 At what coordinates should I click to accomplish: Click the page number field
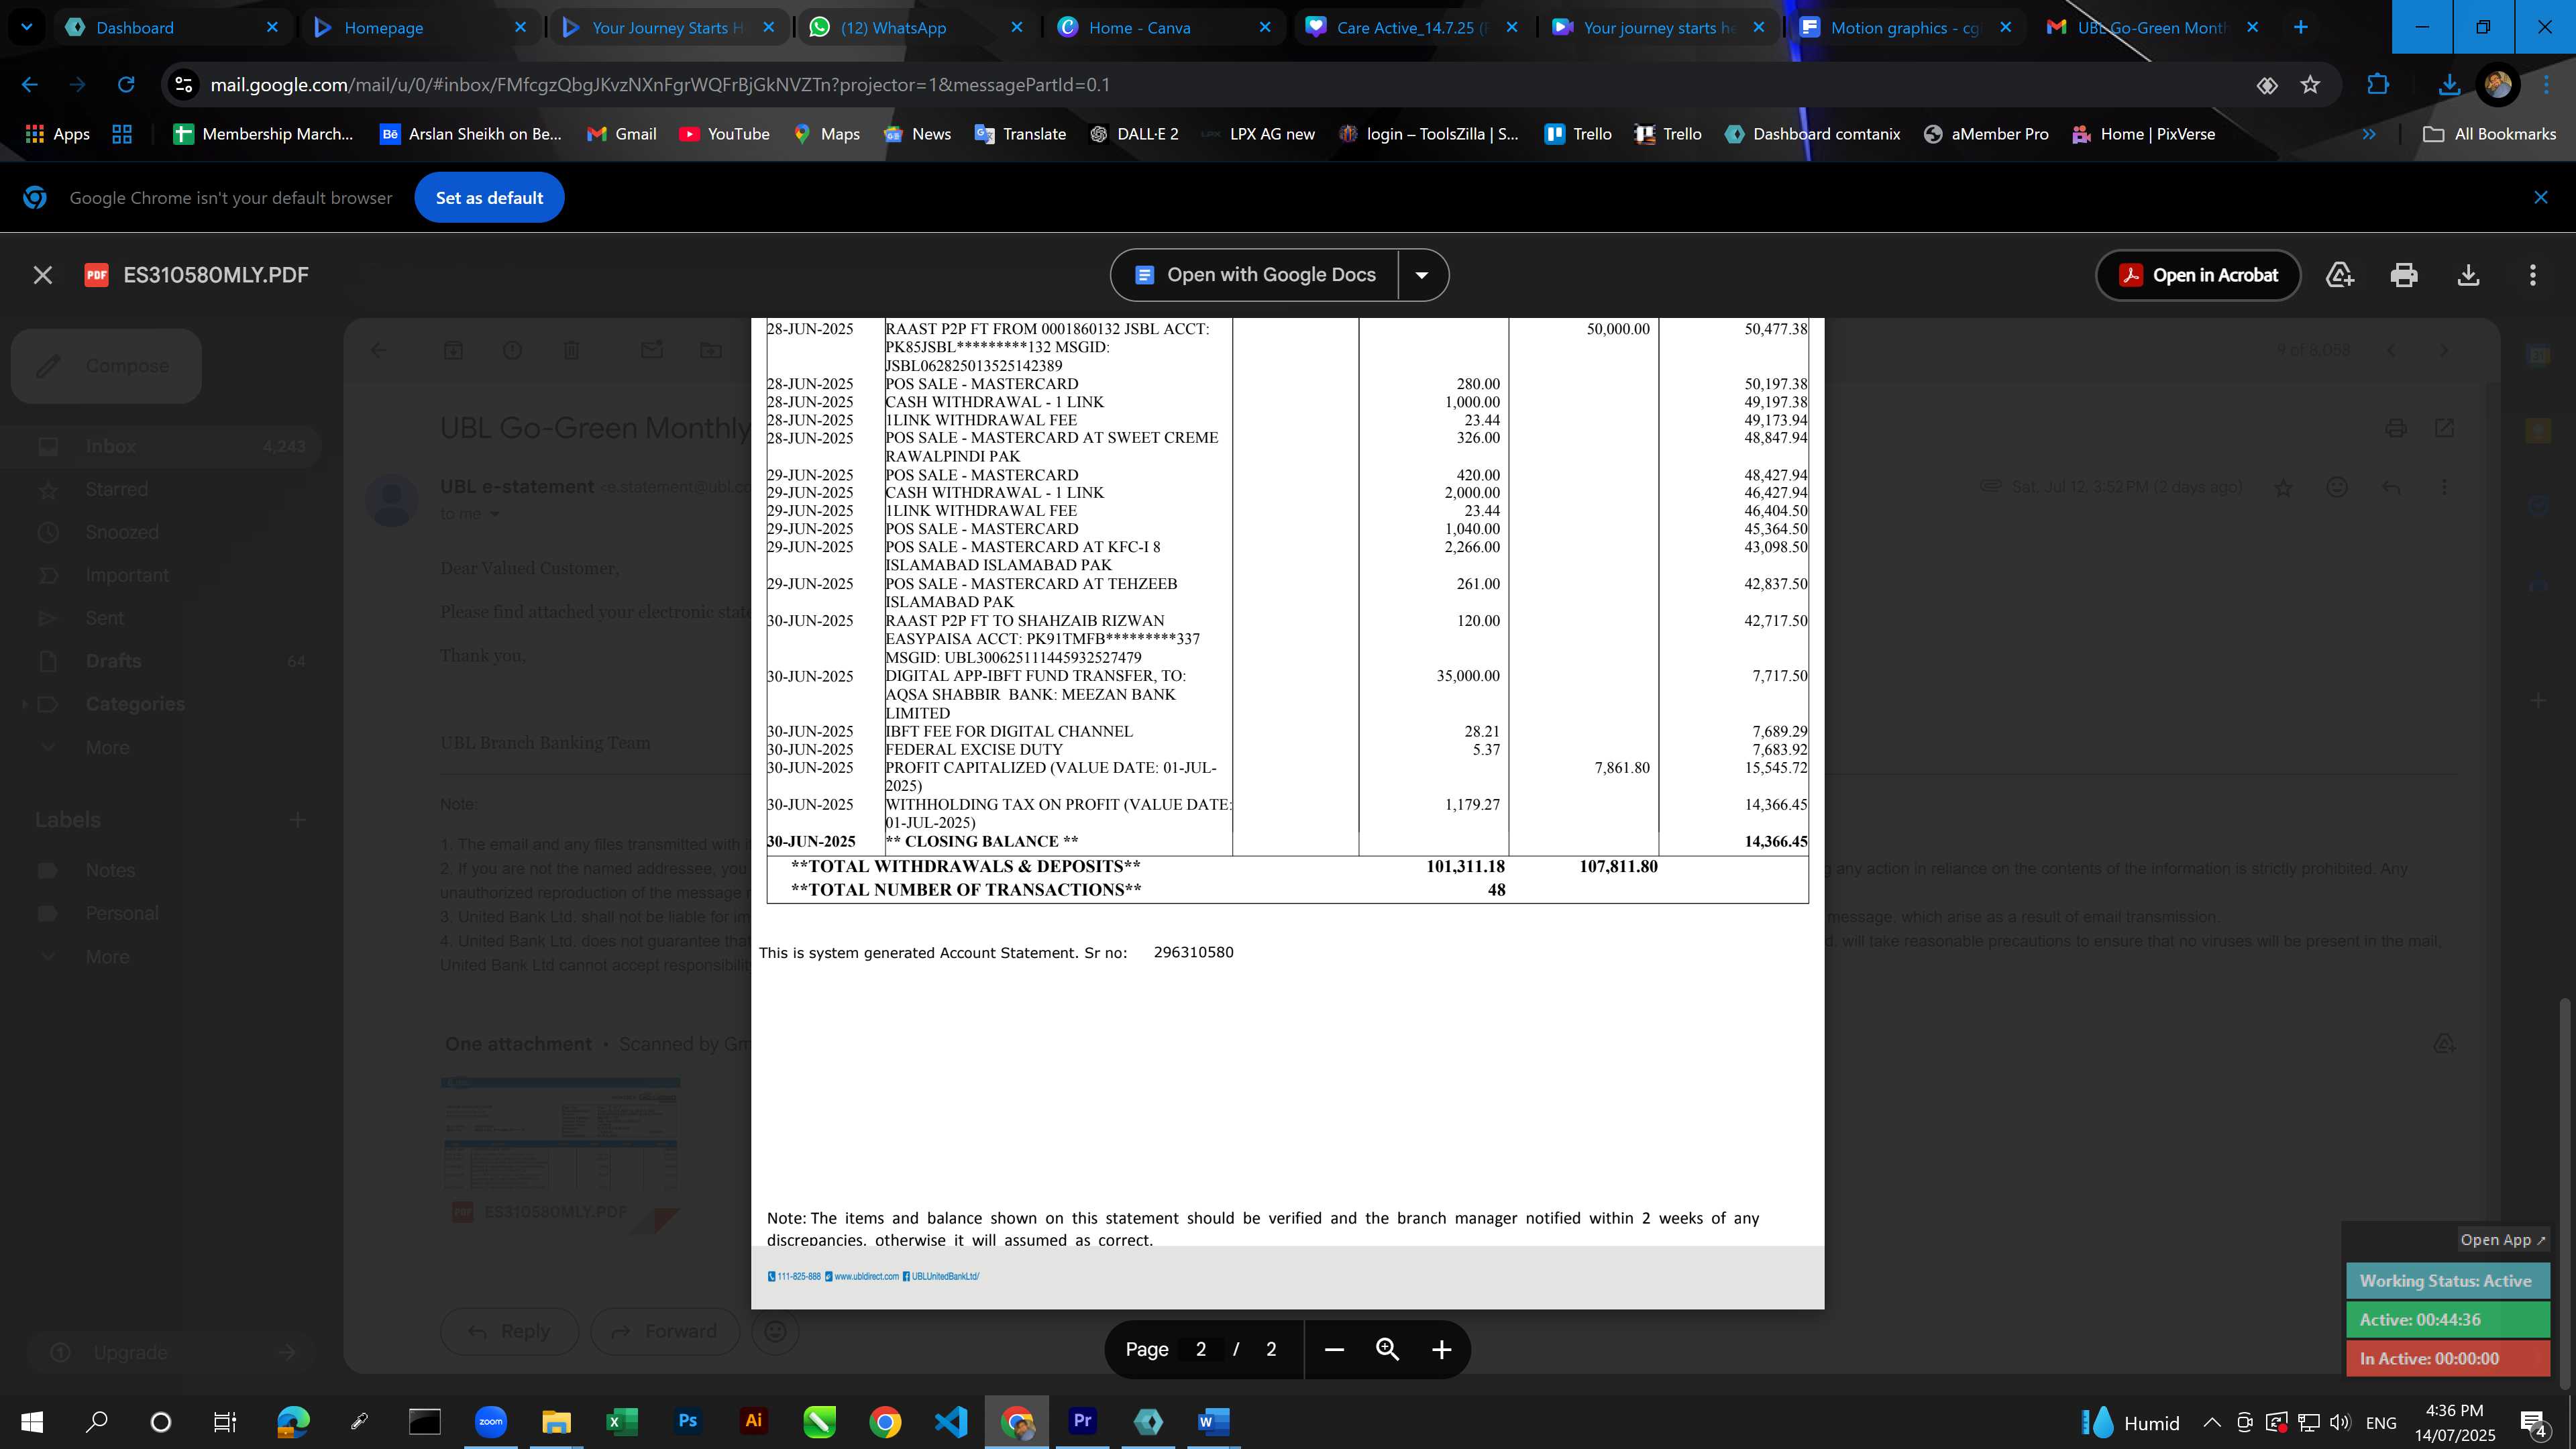pyautogui.click(x=1200, y=1349)
